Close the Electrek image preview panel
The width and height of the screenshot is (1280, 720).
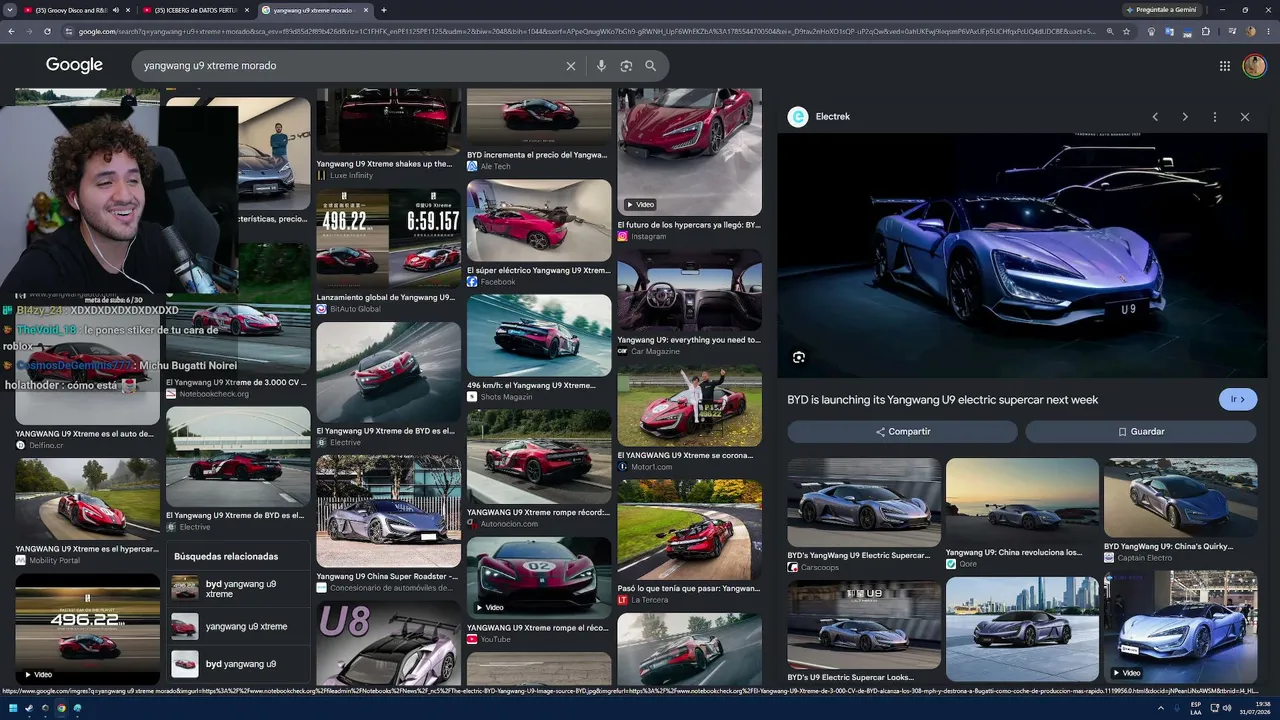1245,117
